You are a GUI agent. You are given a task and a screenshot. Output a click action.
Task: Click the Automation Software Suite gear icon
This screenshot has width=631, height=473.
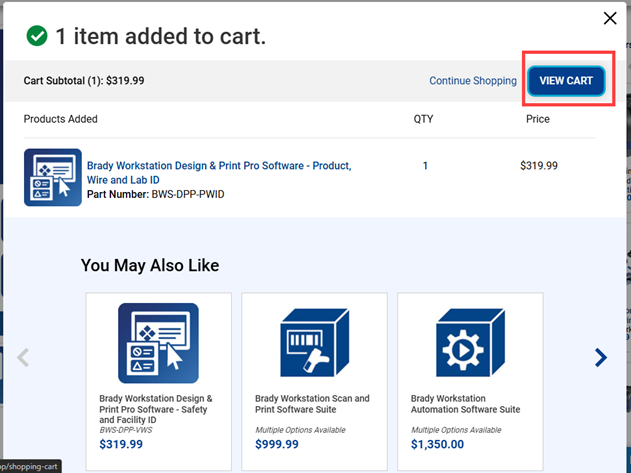(470, 343)
